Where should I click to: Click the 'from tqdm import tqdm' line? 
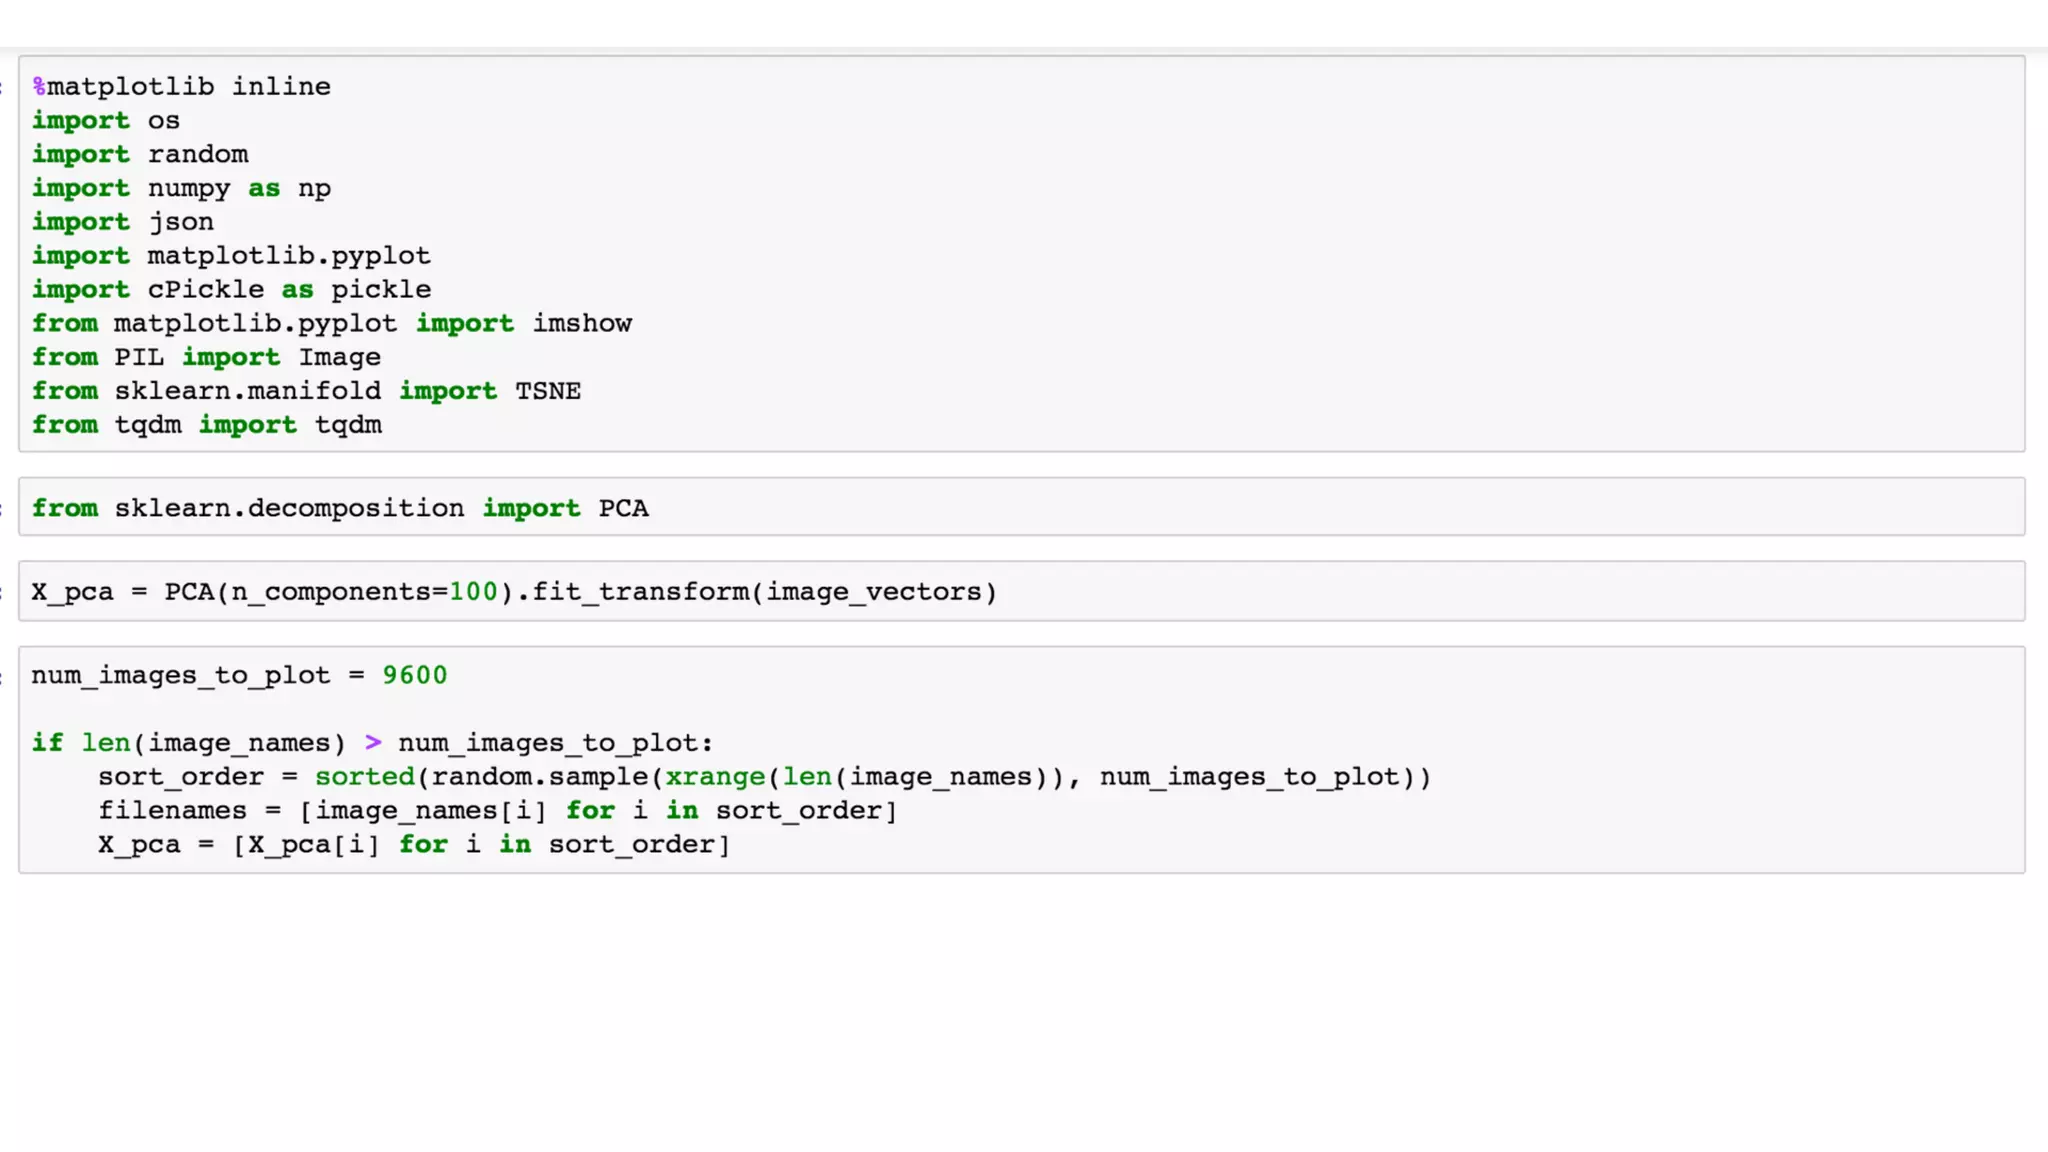(206, 425)
